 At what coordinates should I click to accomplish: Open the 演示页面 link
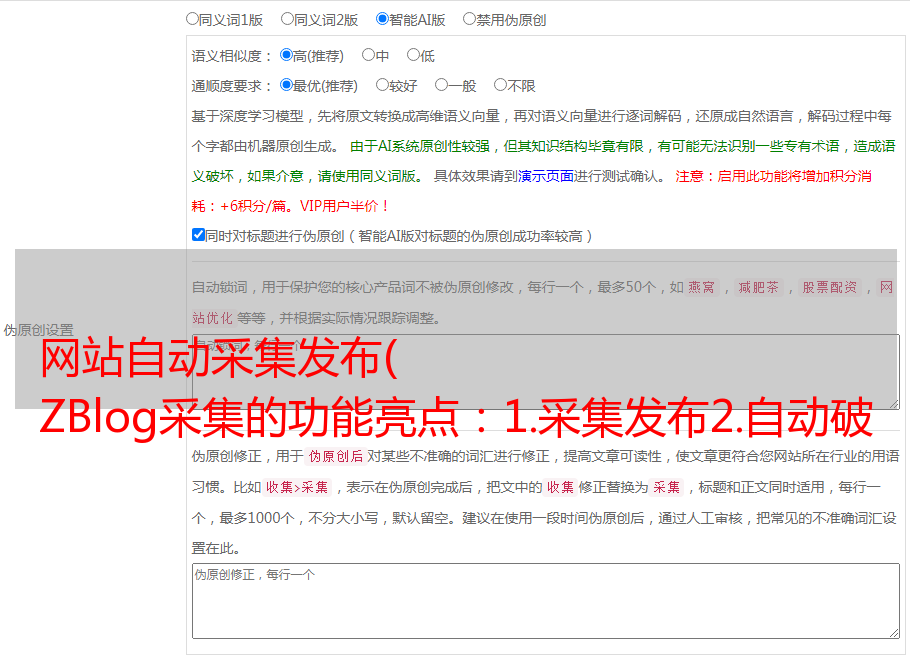(546, 176)
